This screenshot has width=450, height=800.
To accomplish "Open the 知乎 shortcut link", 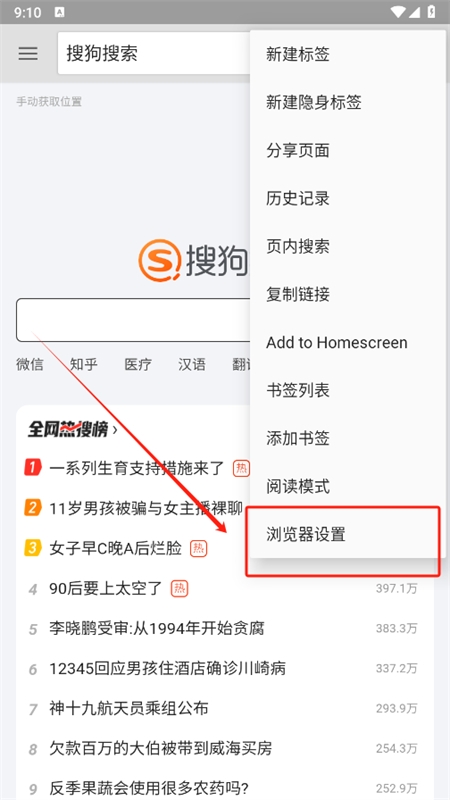I will tap(84, 364).
